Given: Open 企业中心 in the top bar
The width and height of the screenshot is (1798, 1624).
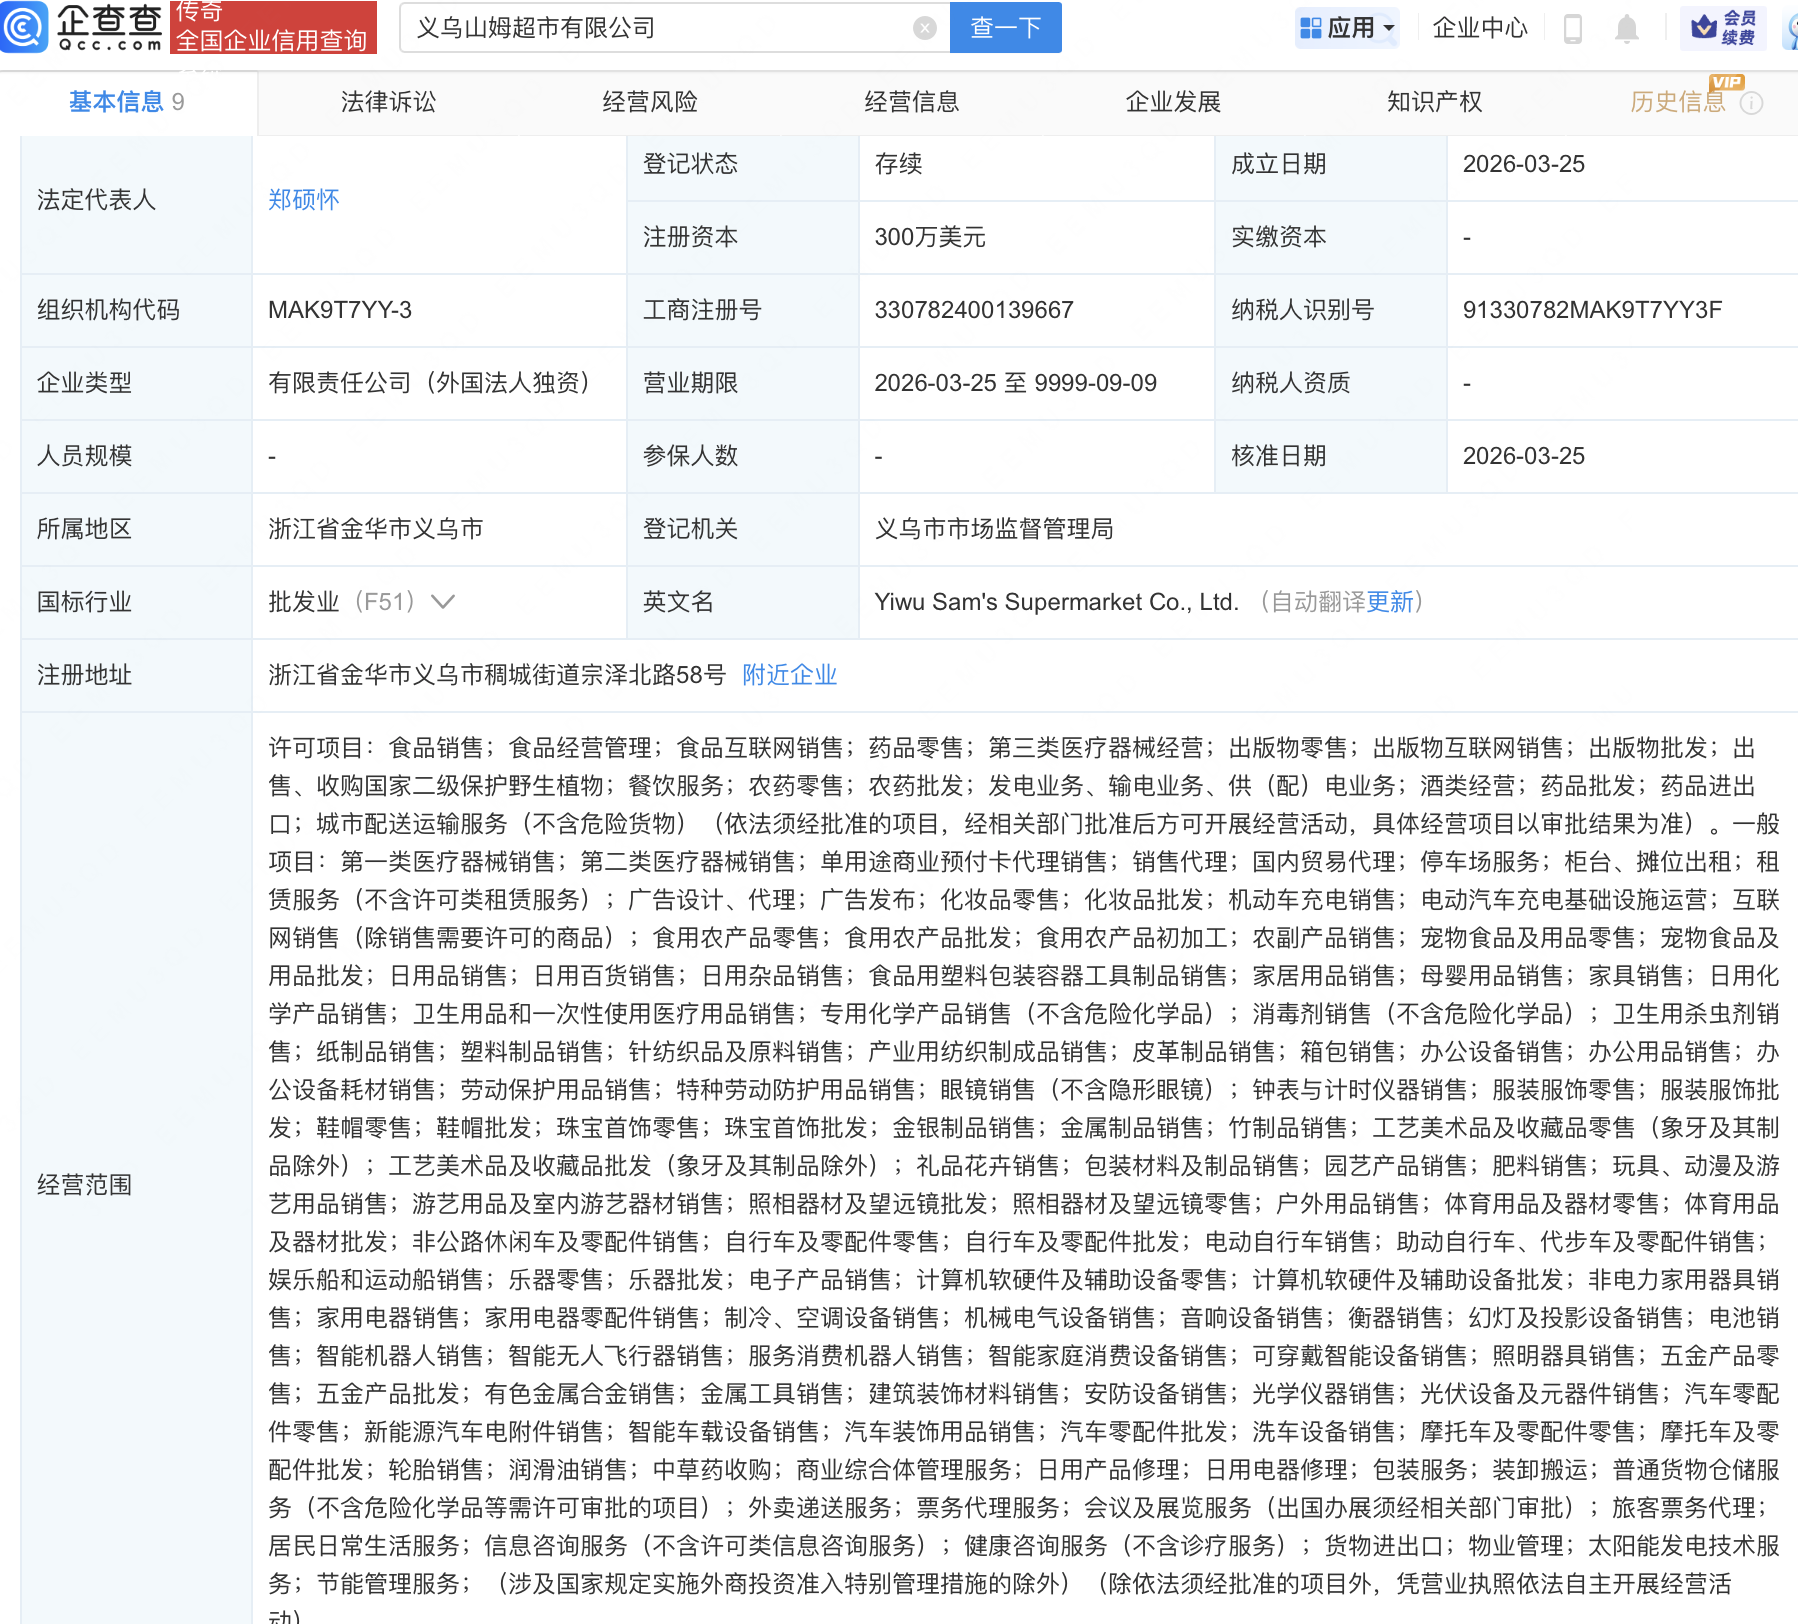Looking at the screenshot, I should (1480, 28).
